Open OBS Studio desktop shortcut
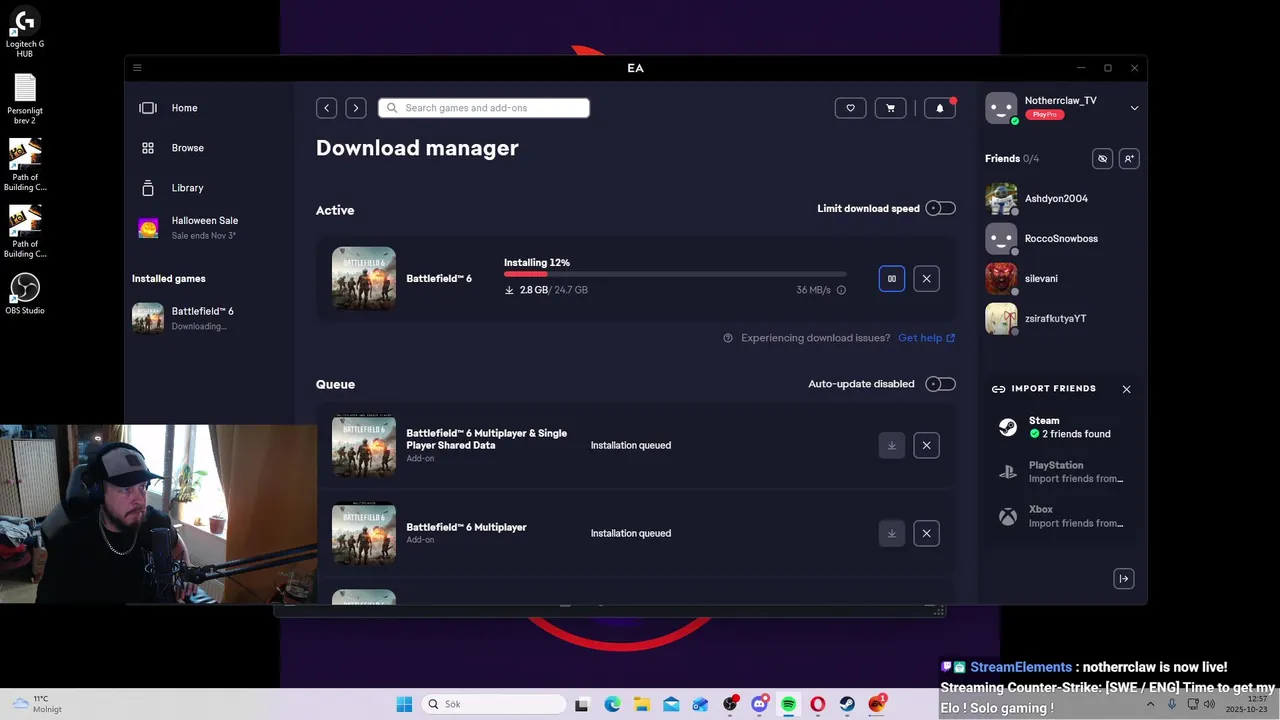The width and height of the screenshot is (1280, 720). 25,294
